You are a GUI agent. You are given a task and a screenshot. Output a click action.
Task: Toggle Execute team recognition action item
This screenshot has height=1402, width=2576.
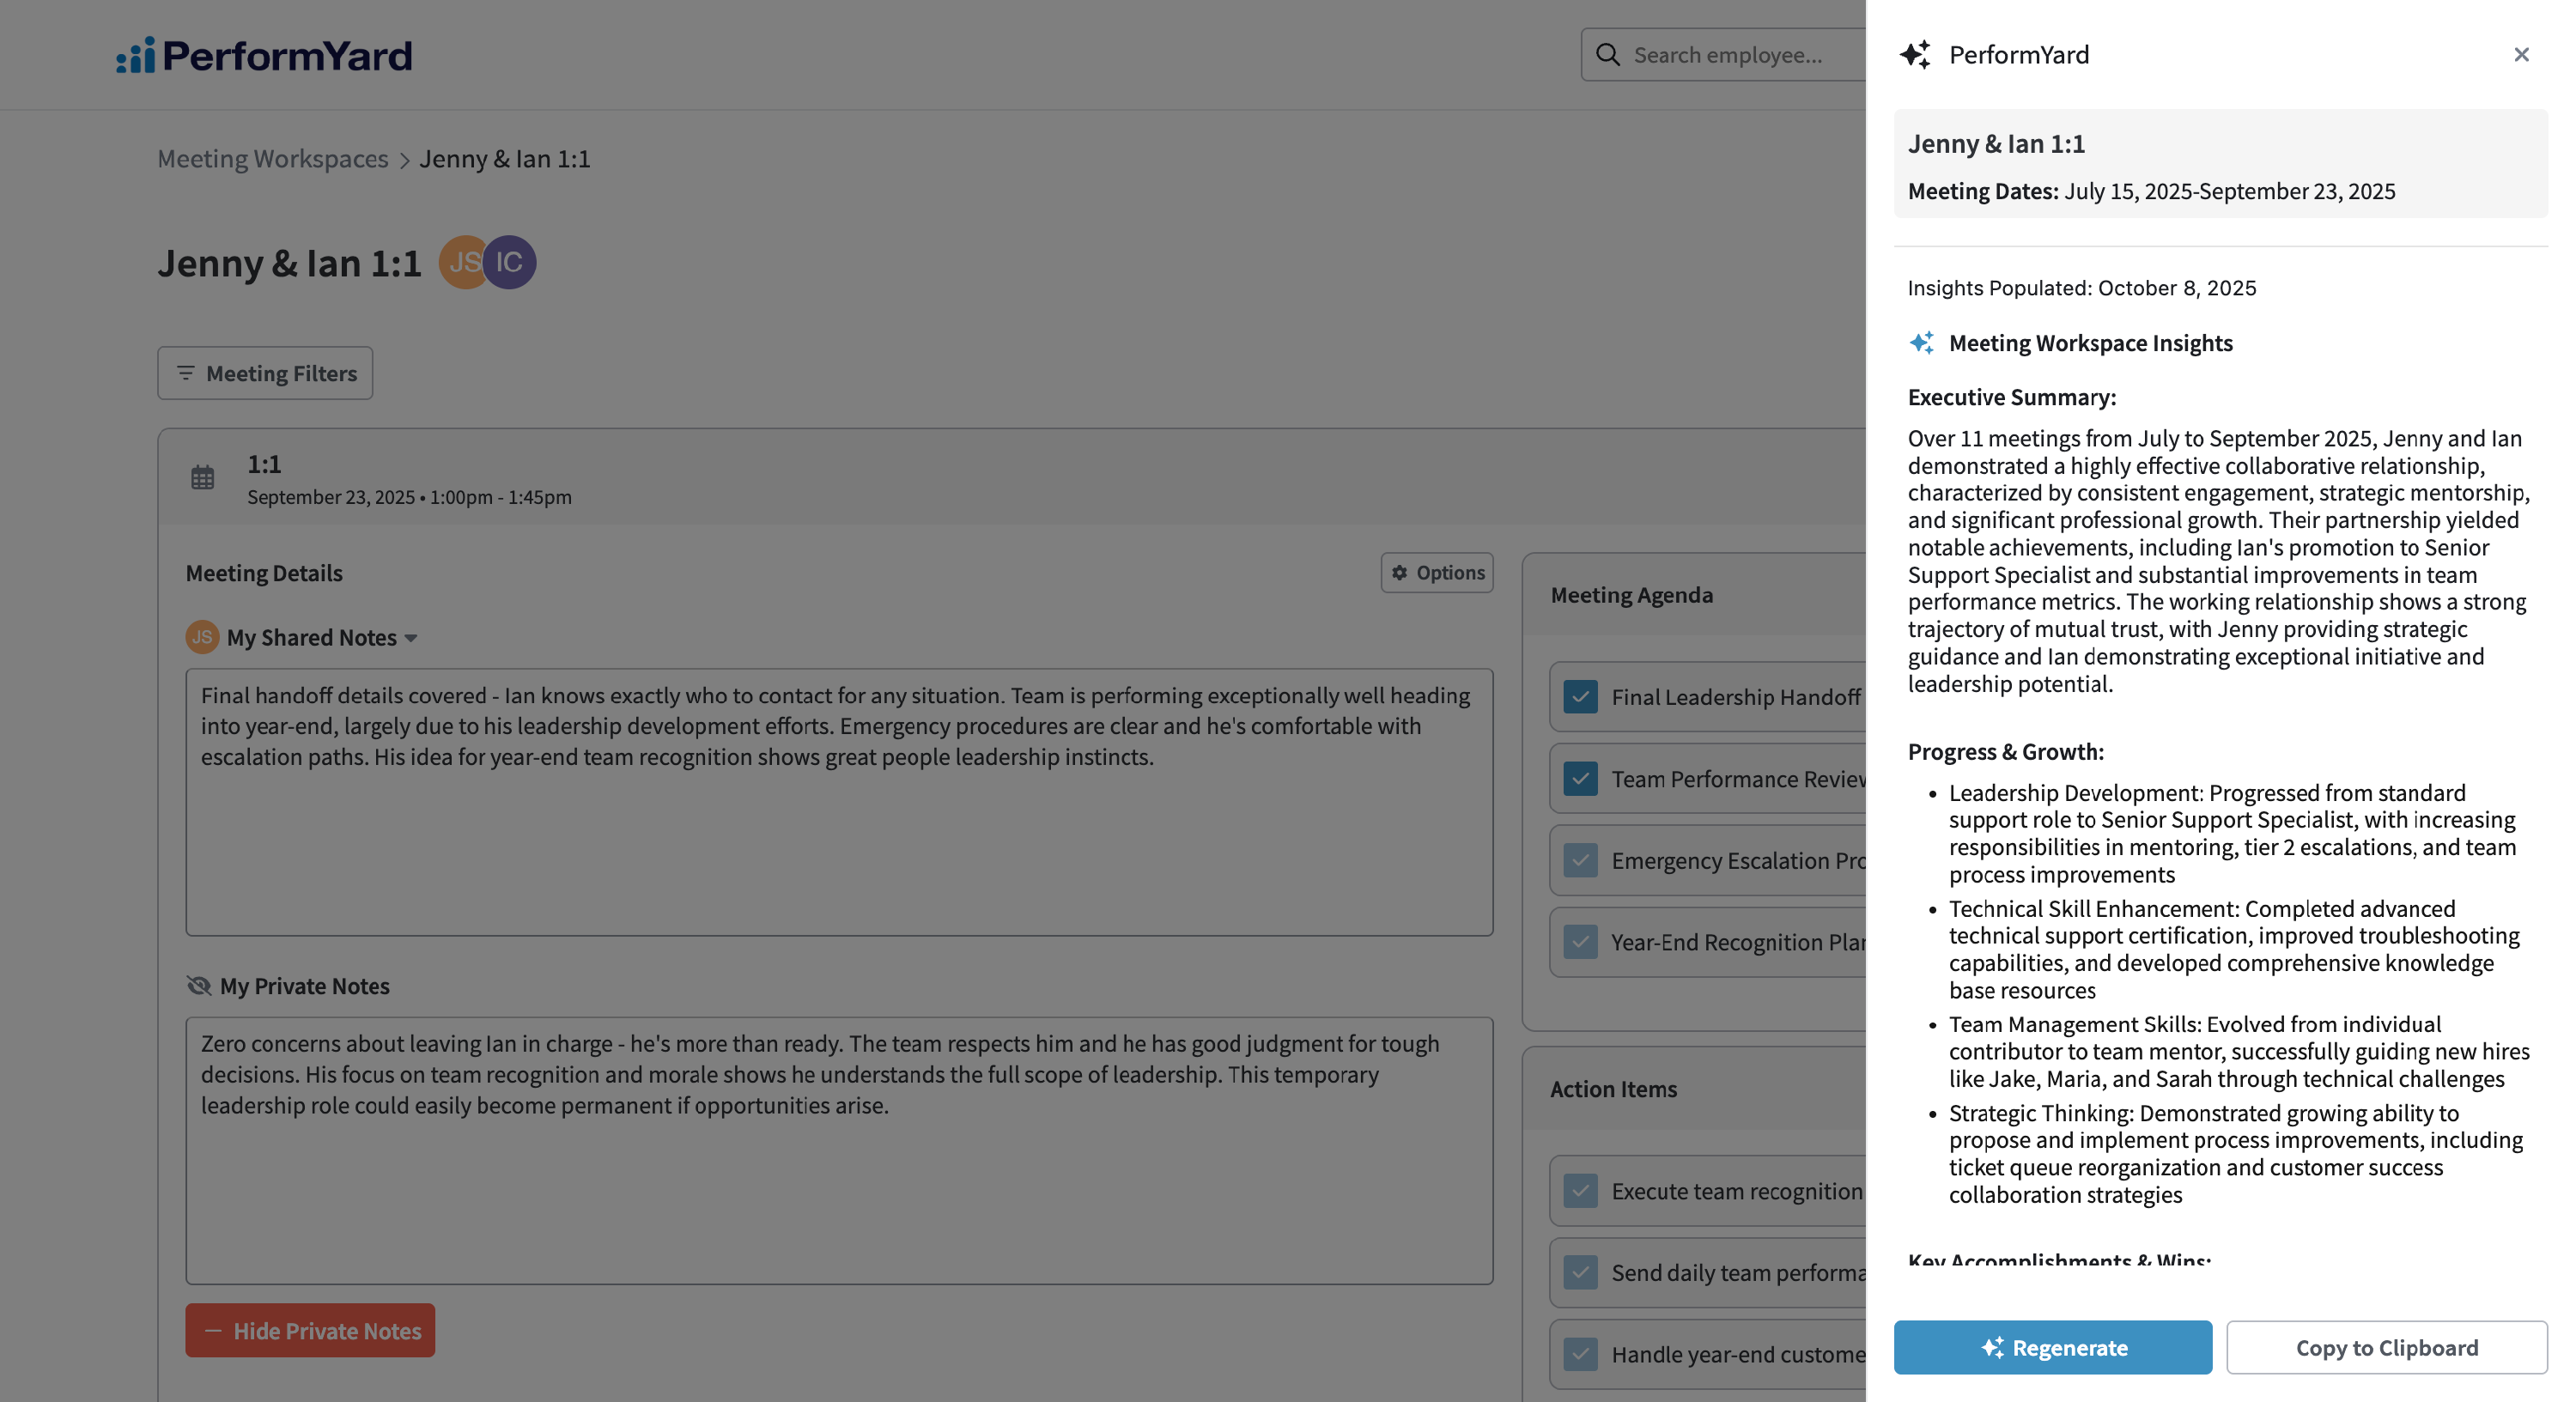click(1581, 1191)
